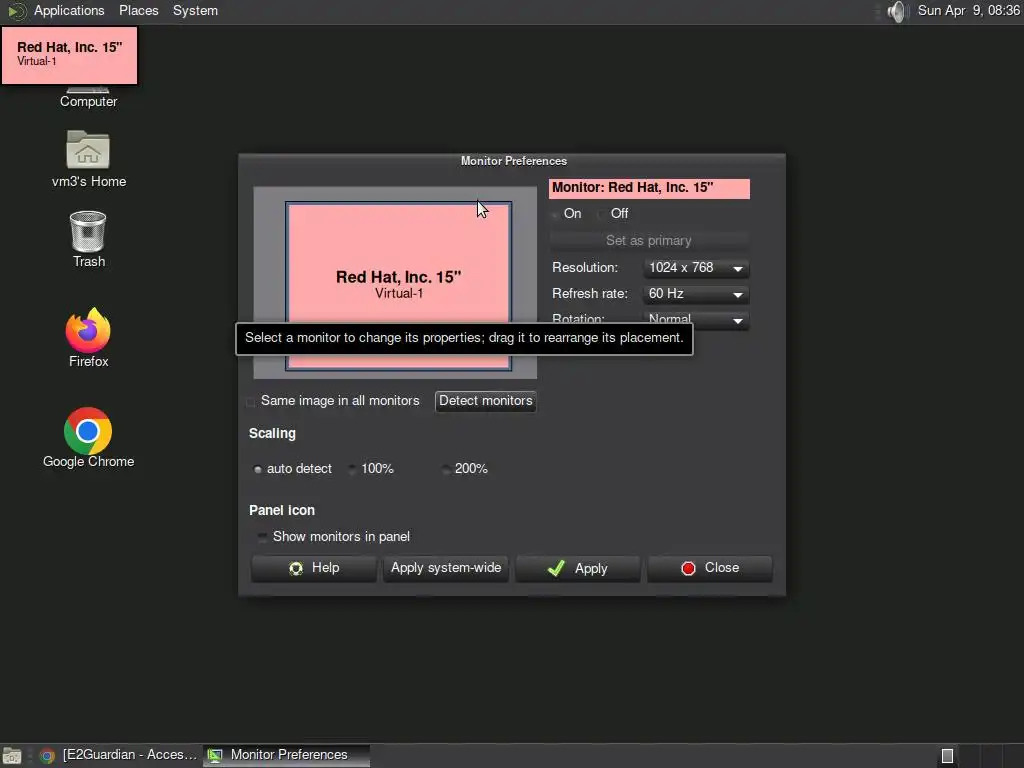Screen dimensions: 1024x768
Task: Click the workspace switcher square in bottom panel
Action: (947, 756)
